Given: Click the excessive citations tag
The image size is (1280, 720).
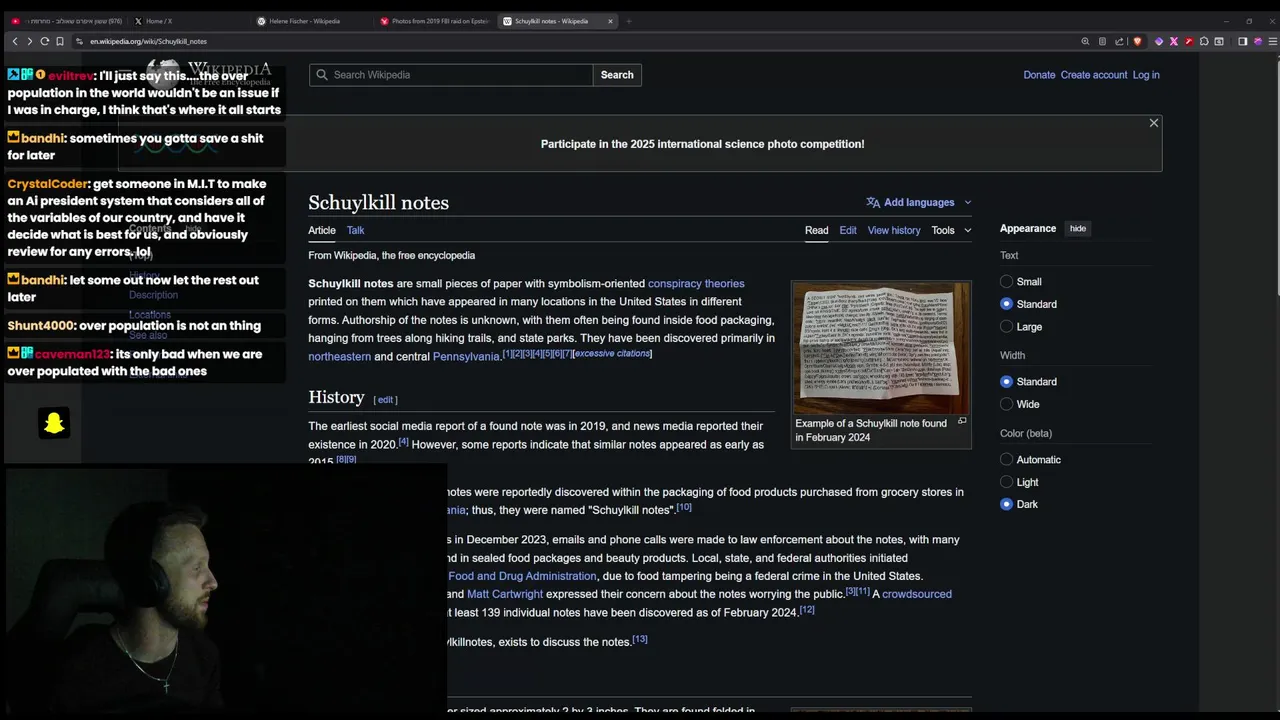Looking at the screenshot, I should pos(612,354).
